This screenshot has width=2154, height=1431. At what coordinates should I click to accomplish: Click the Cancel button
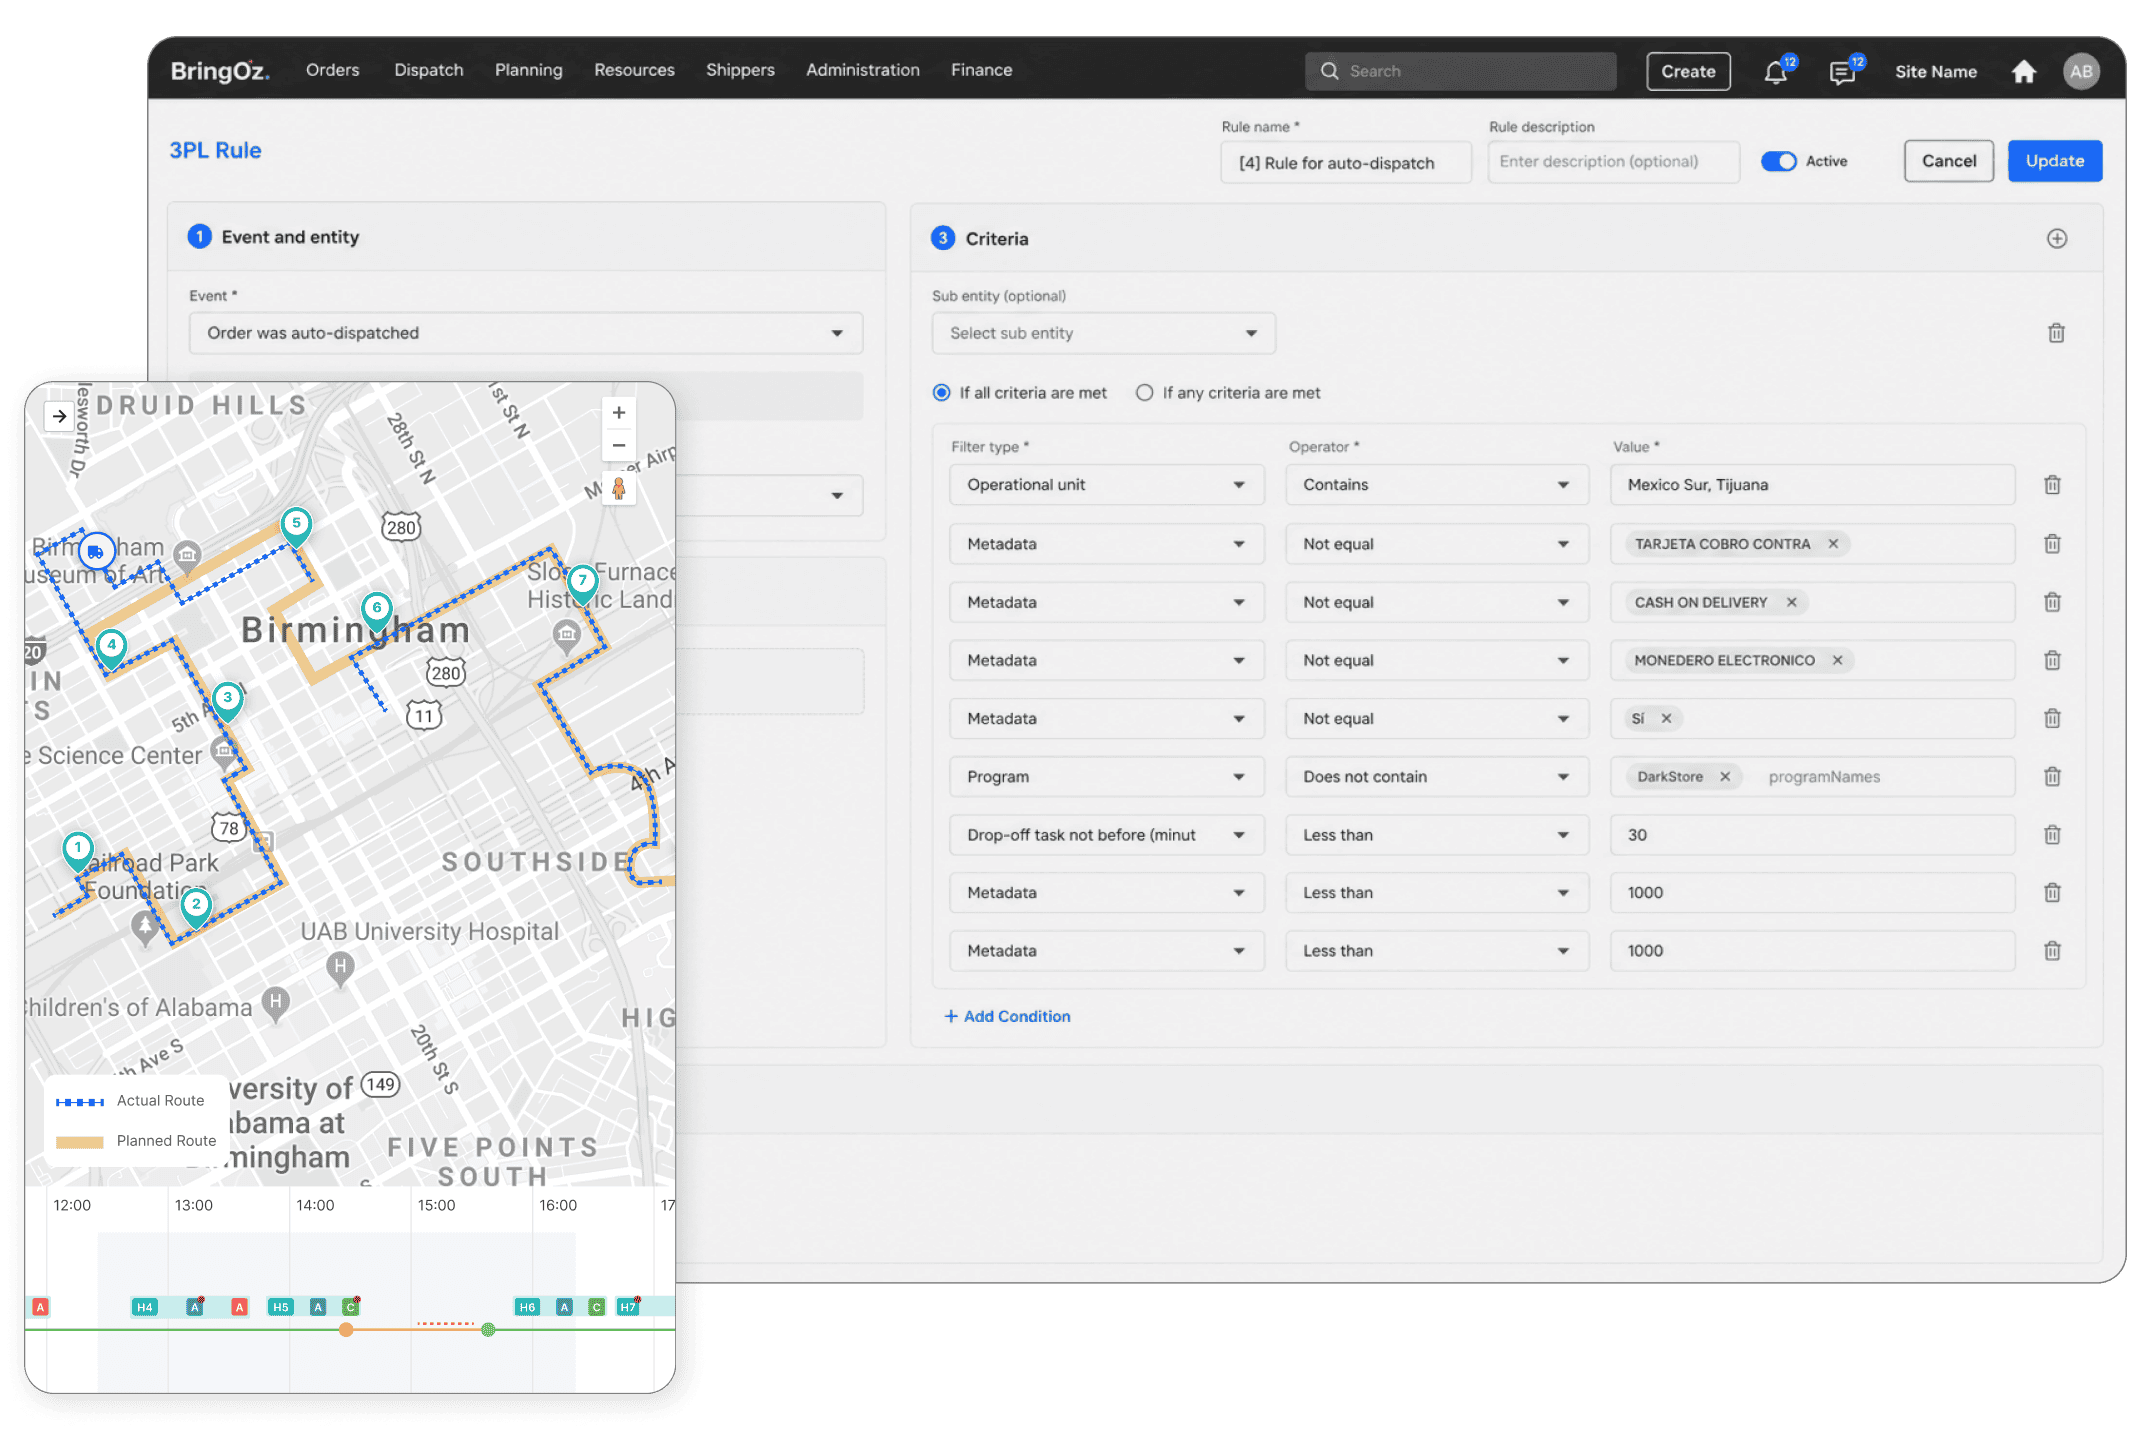[1948, 161]
